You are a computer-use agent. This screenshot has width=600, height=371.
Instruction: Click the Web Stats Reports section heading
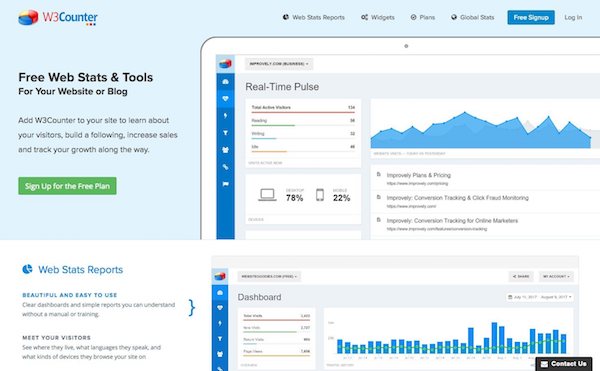point(73,270)
